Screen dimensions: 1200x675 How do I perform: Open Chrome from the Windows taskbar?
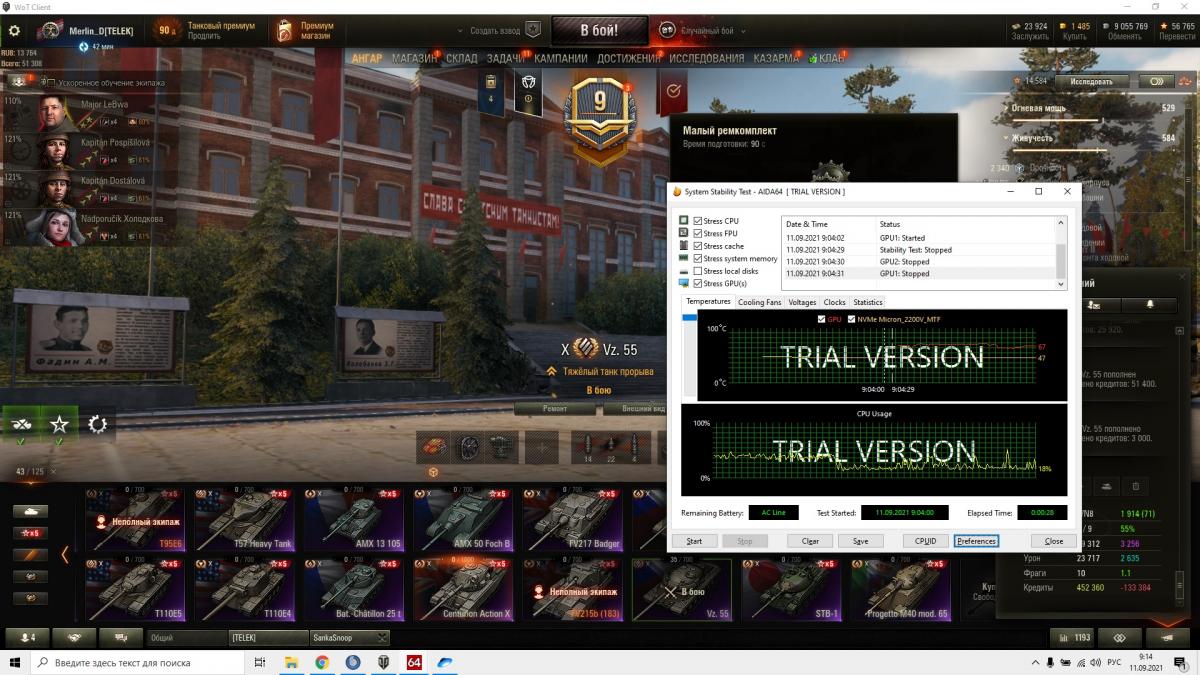[x=322, y=662]
